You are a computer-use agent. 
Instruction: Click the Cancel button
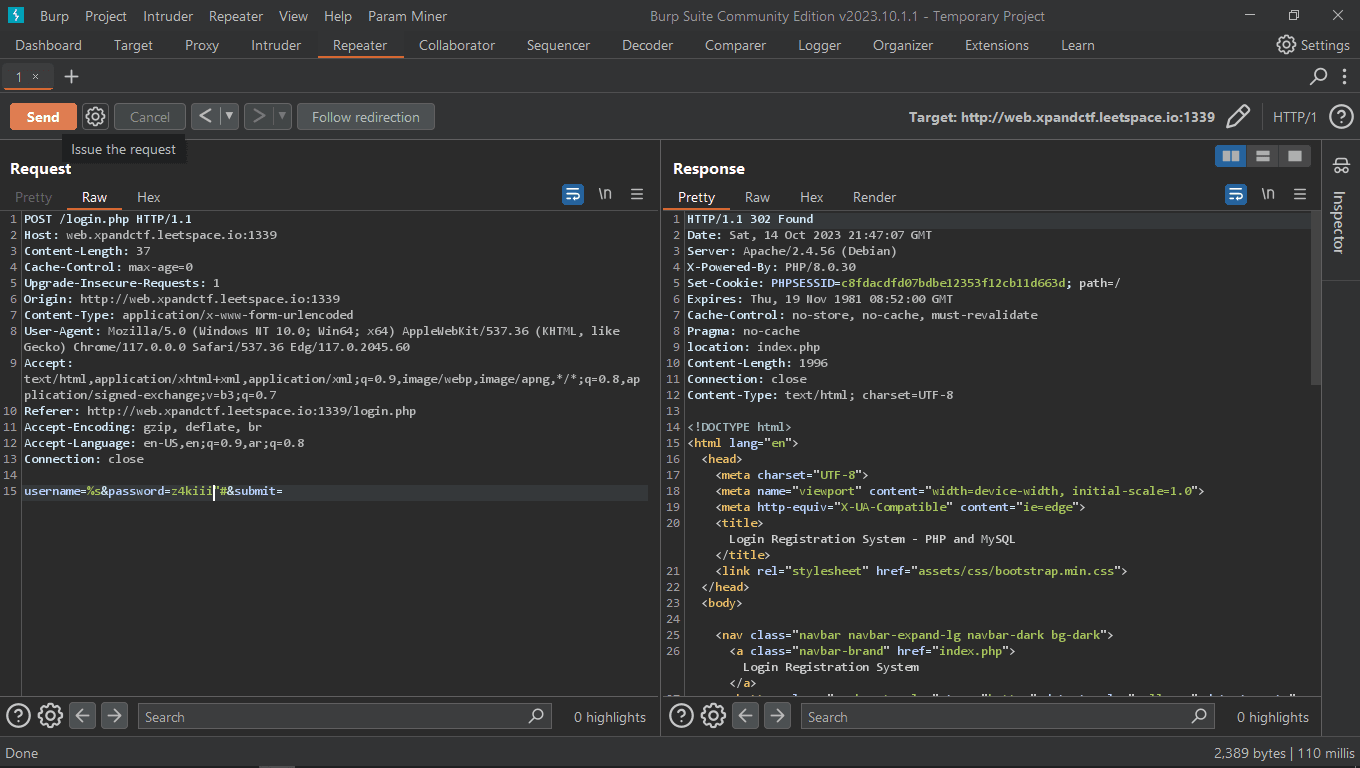(150, 117)
